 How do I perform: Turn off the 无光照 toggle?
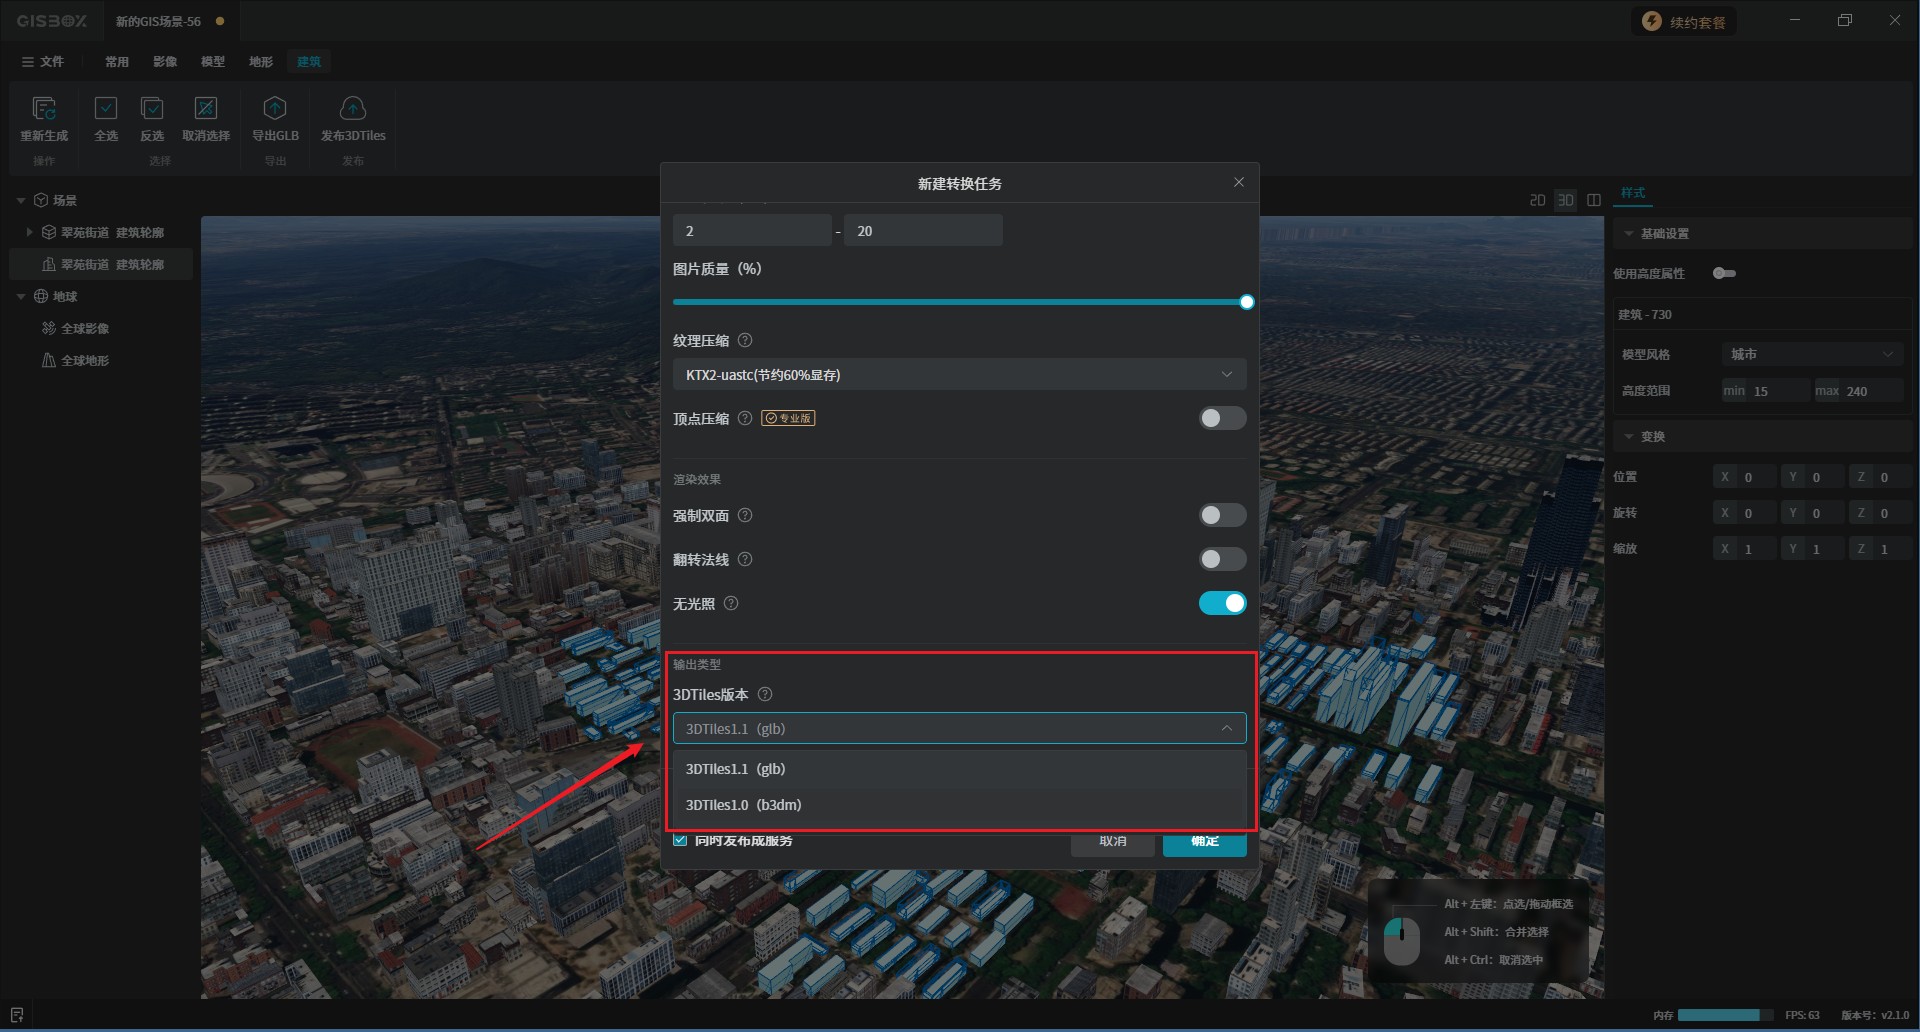pos(1222,603)
